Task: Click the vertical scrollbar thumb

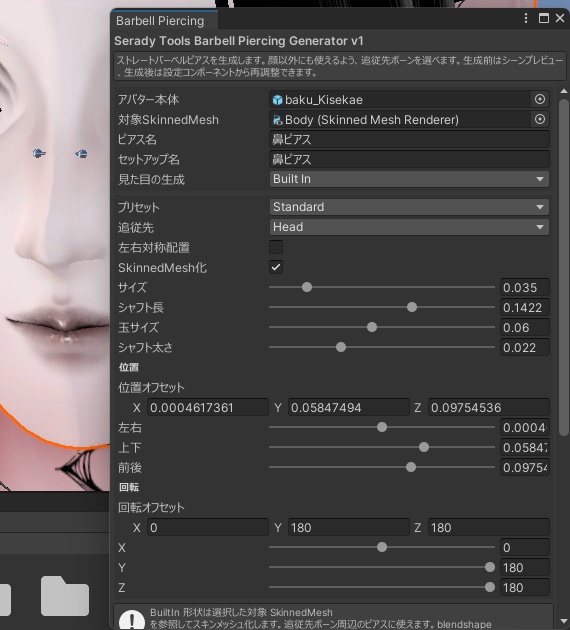Action: pos(564,266)
